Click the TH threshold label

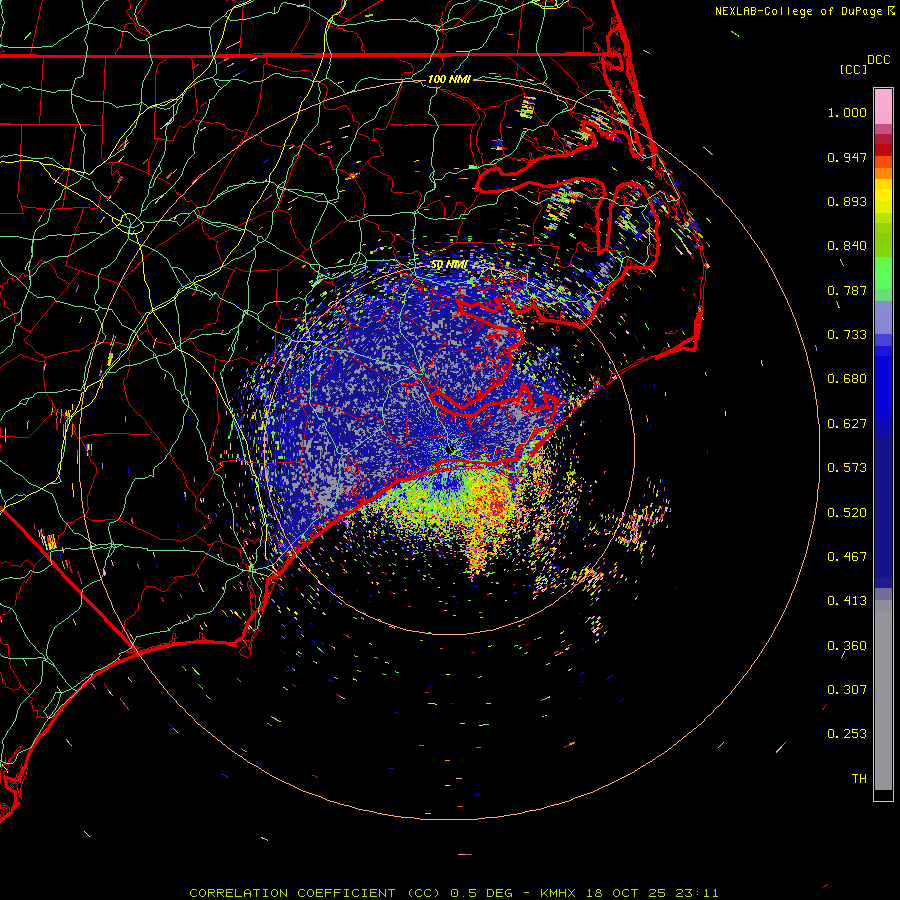[x=859, y=779]
